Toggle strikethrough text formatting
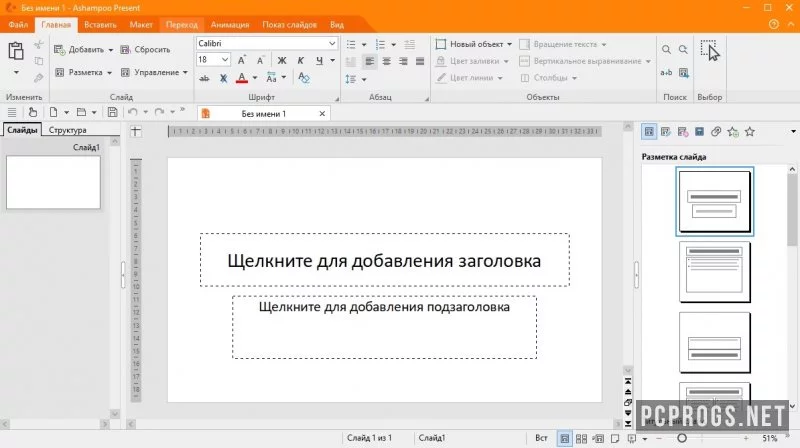This screenshot has width=800, height=448. click(x=204, y=78)
